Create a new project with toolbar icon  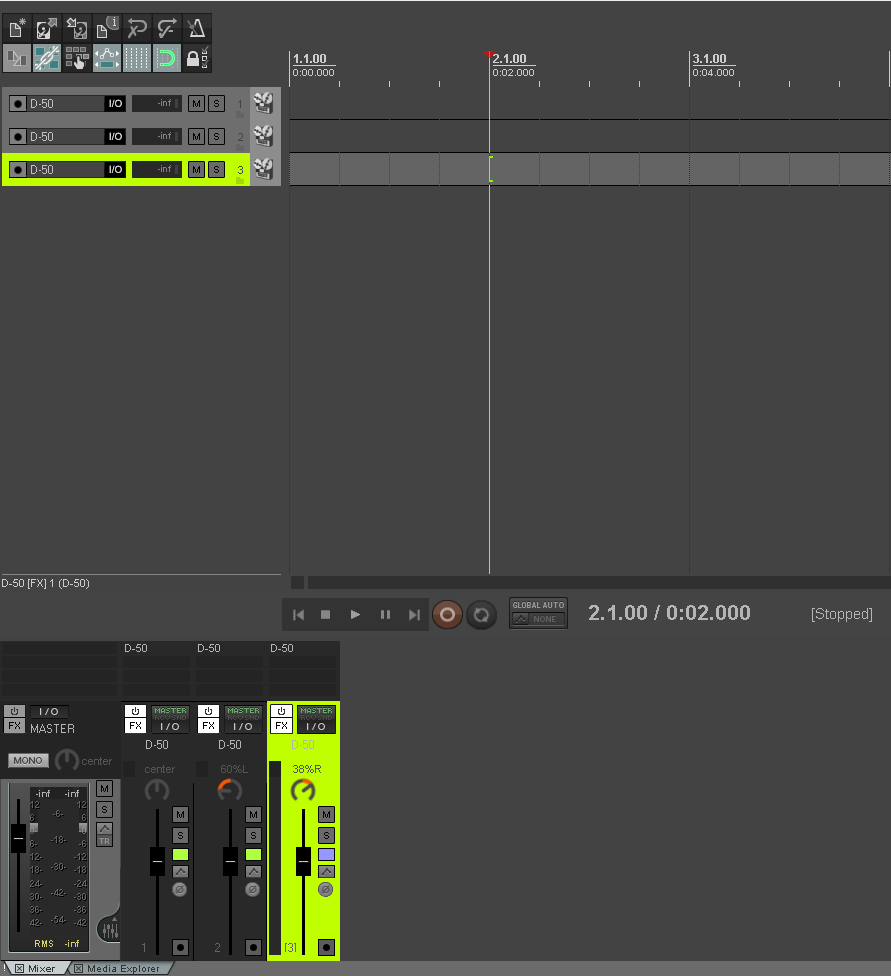coord(17,28)
